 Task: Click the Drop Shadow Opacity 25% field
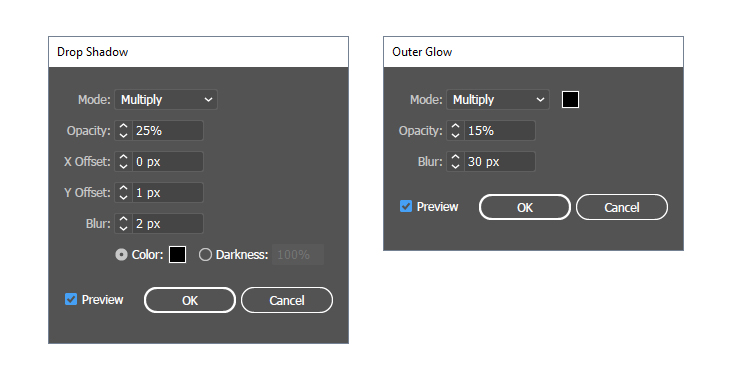168,130
